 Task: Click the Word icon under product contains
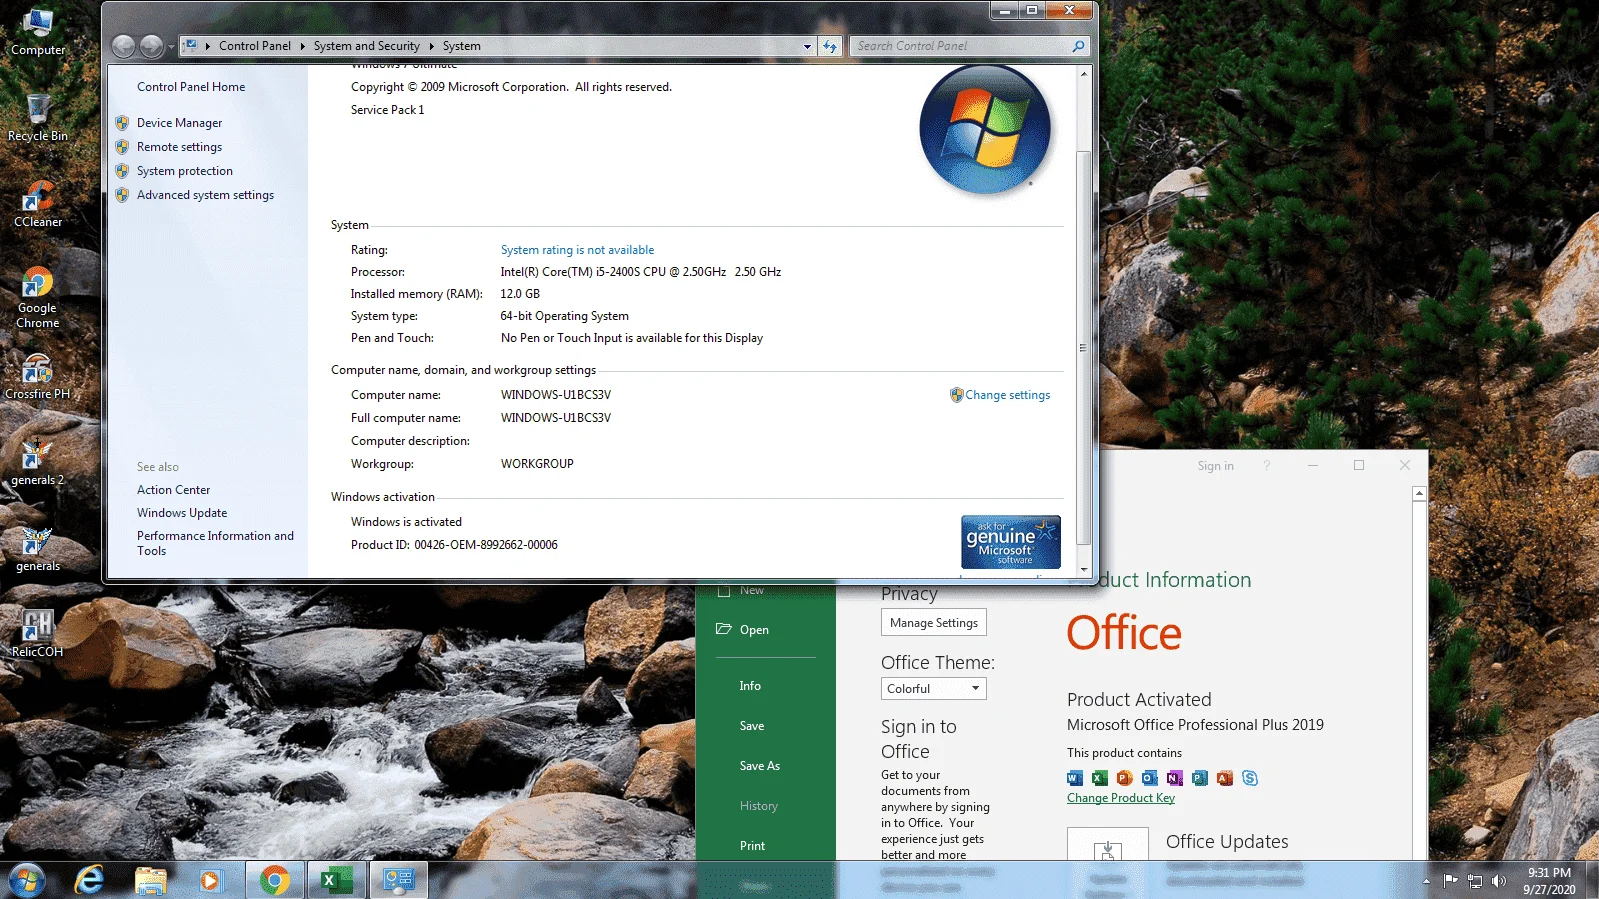click(1075, 778)
